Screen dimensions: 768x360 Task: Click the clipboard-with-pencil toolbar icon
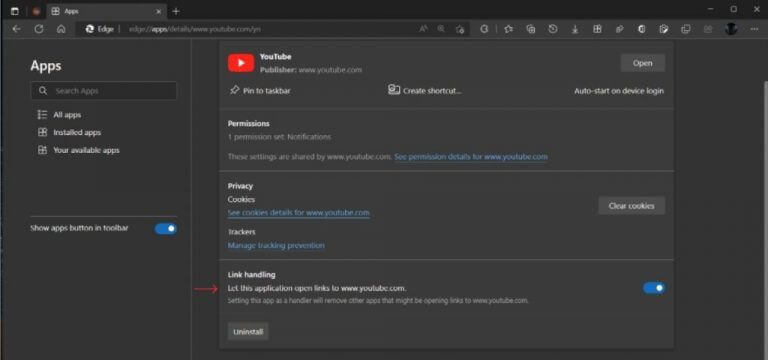[x=664, y=29]
